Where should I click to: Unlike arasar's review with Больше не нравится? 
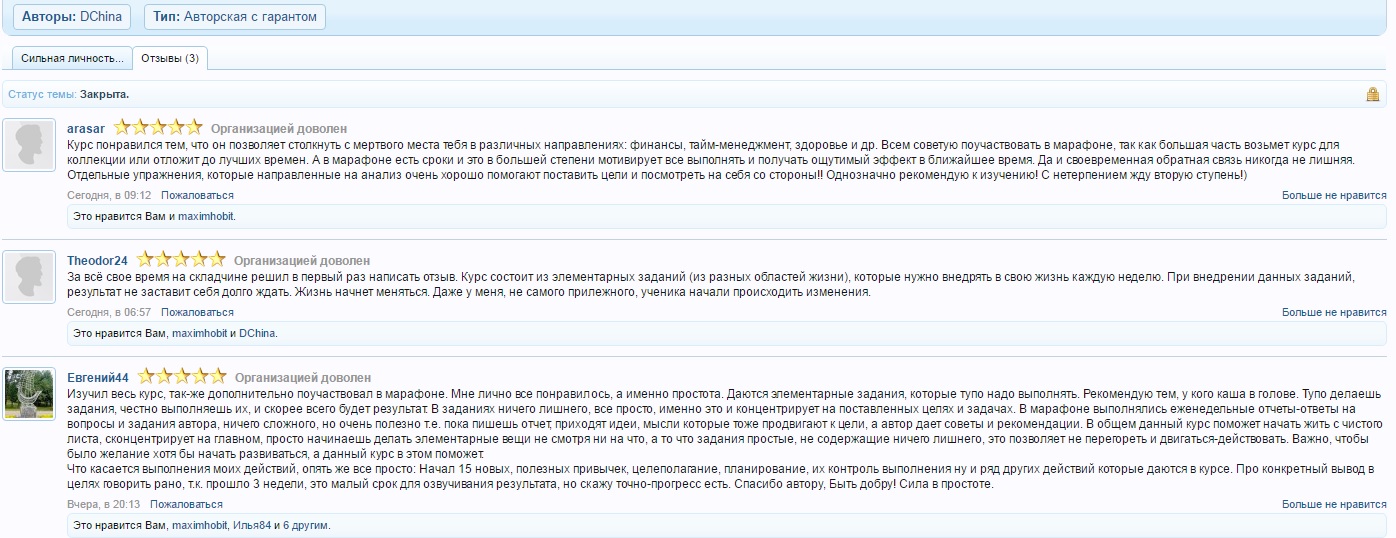(1334, 195)
